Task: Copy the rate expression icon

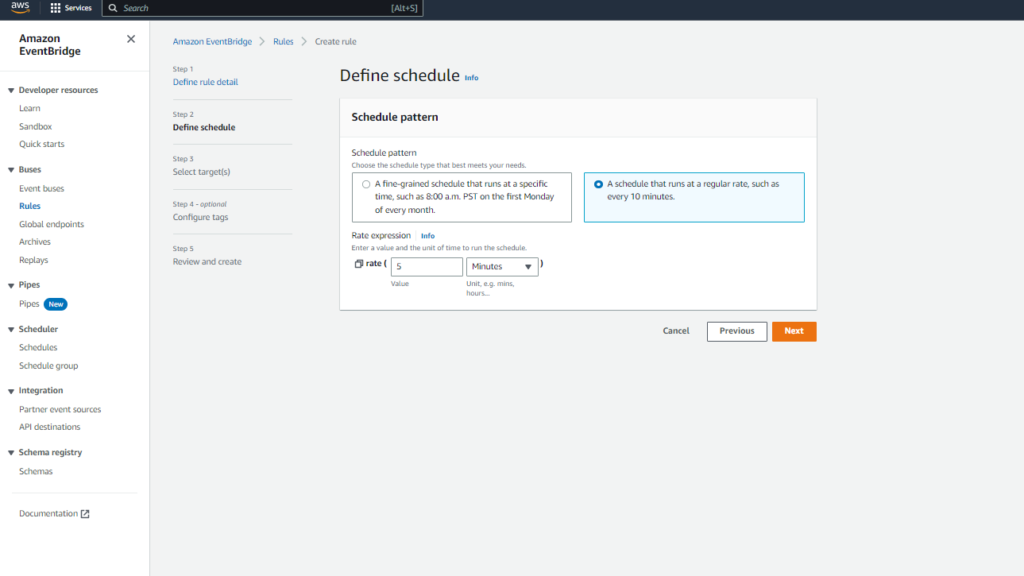Action: pyautogui.click(x=359, y=264)
